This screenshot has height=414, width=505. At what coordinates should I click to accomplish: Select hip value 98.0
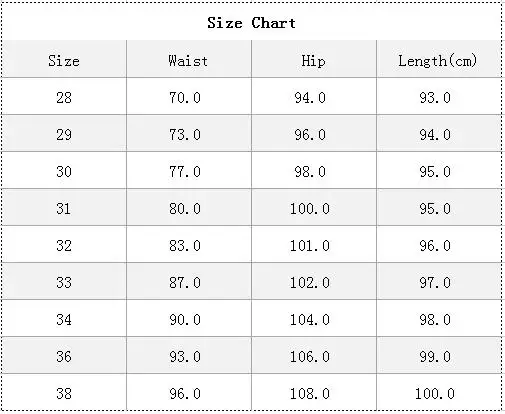(310, 172)
